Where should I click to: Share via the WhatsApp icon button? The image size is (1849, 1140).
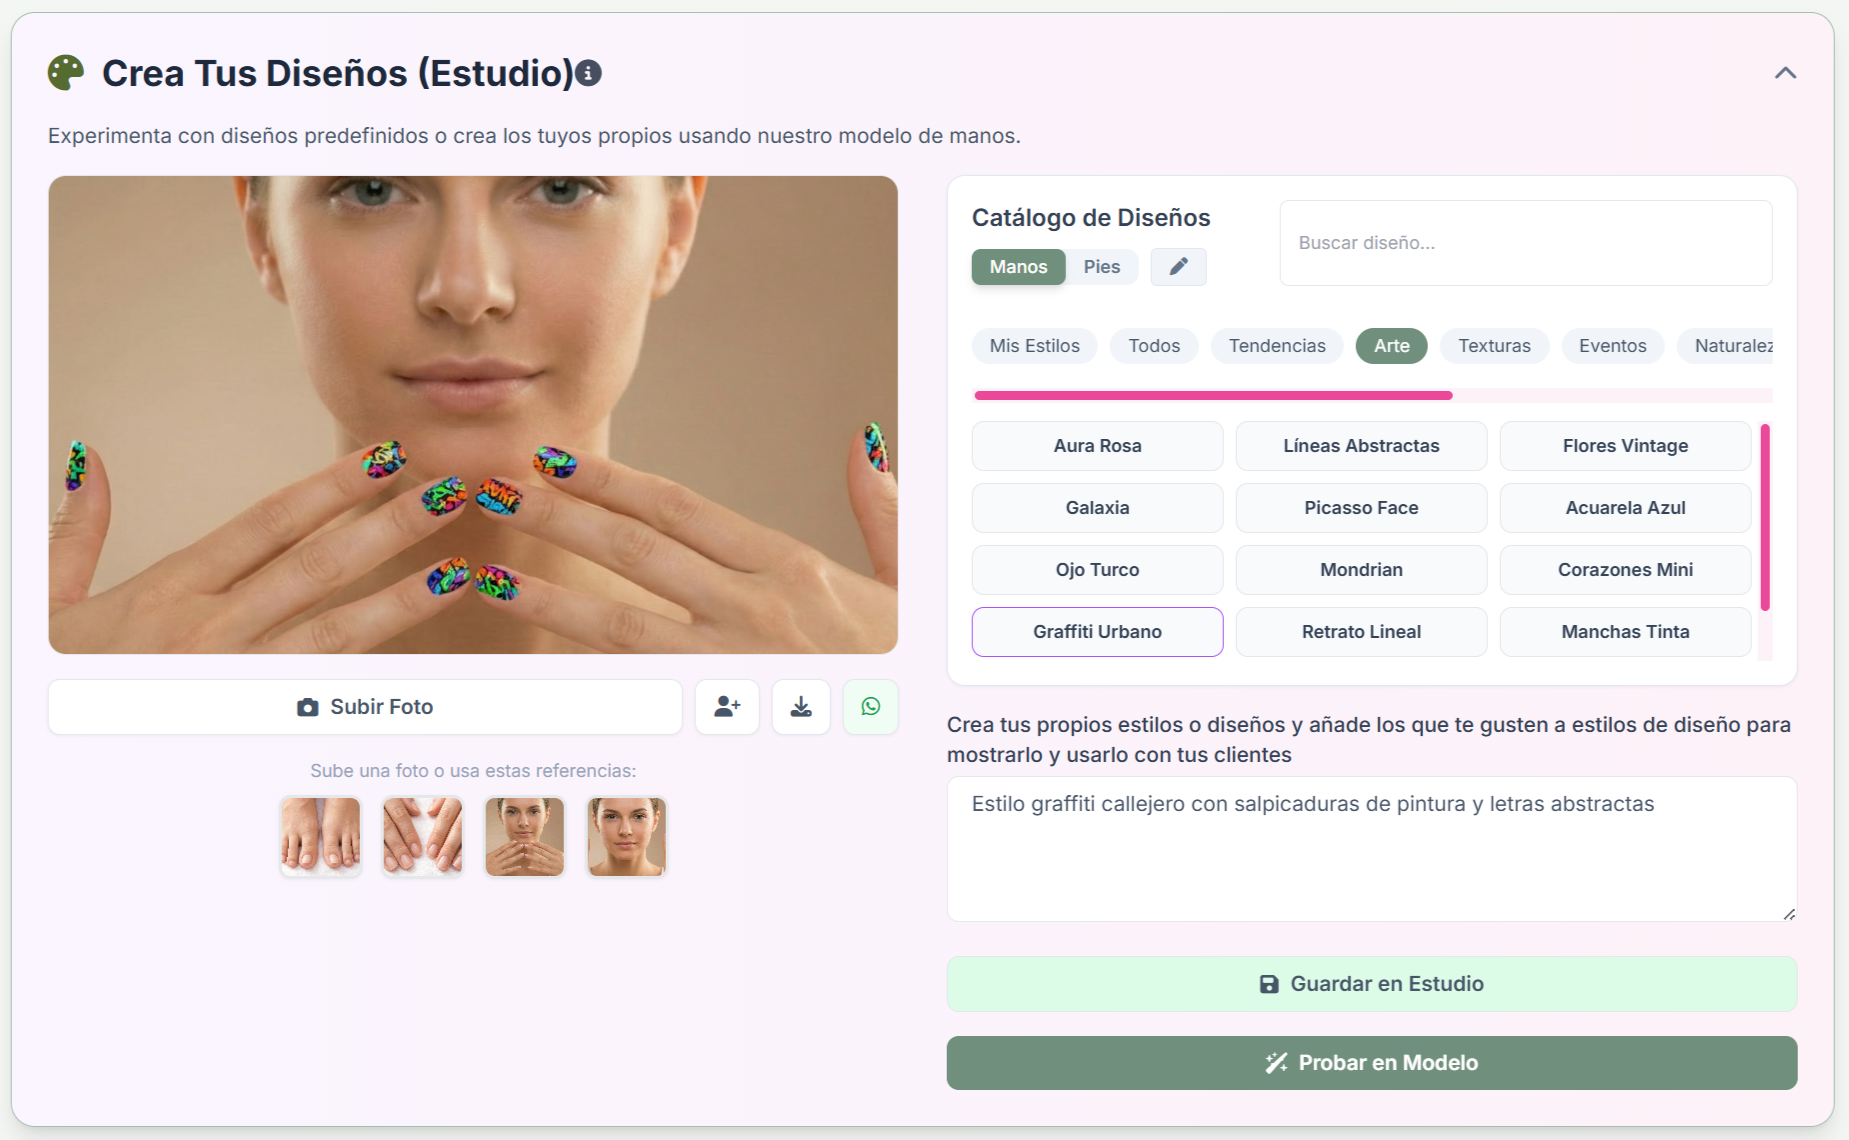click(871, 707)
